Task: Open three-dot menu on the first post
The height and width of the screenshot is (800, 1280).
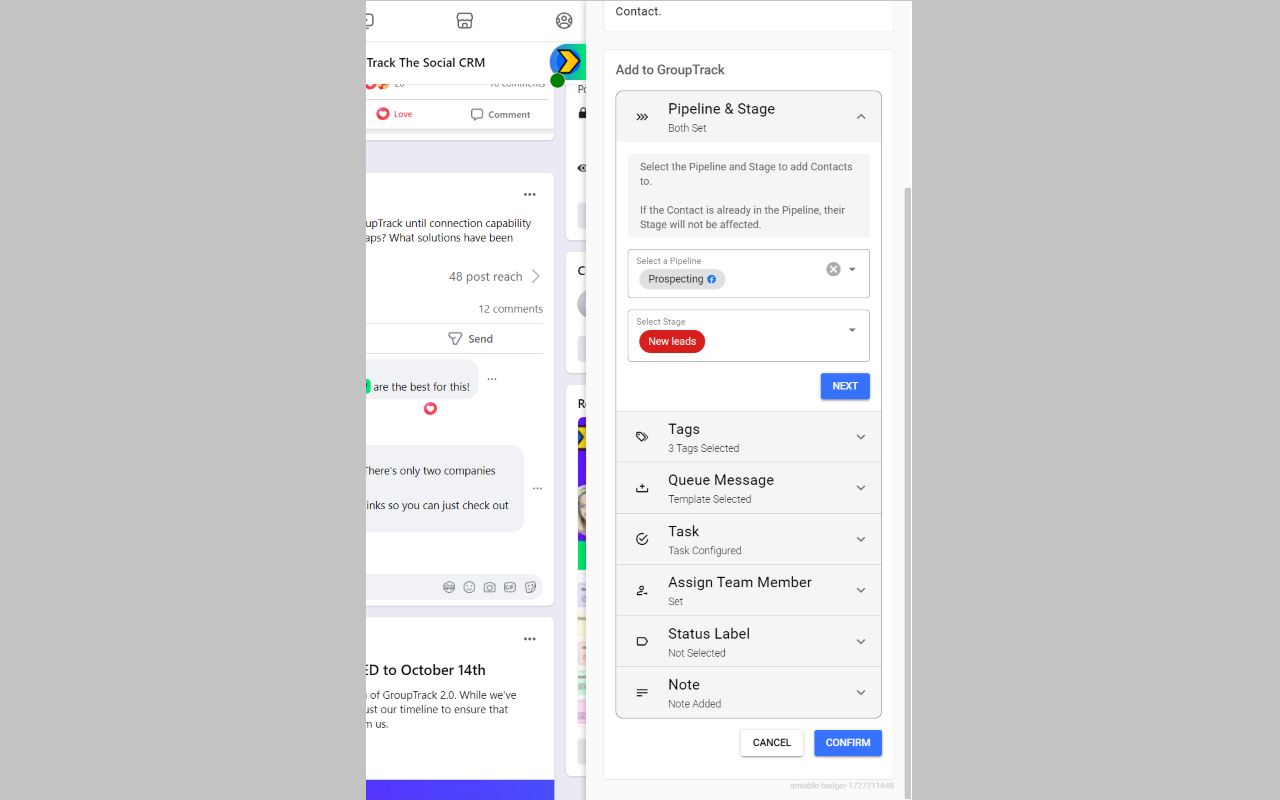Action: tap(530, 195)
